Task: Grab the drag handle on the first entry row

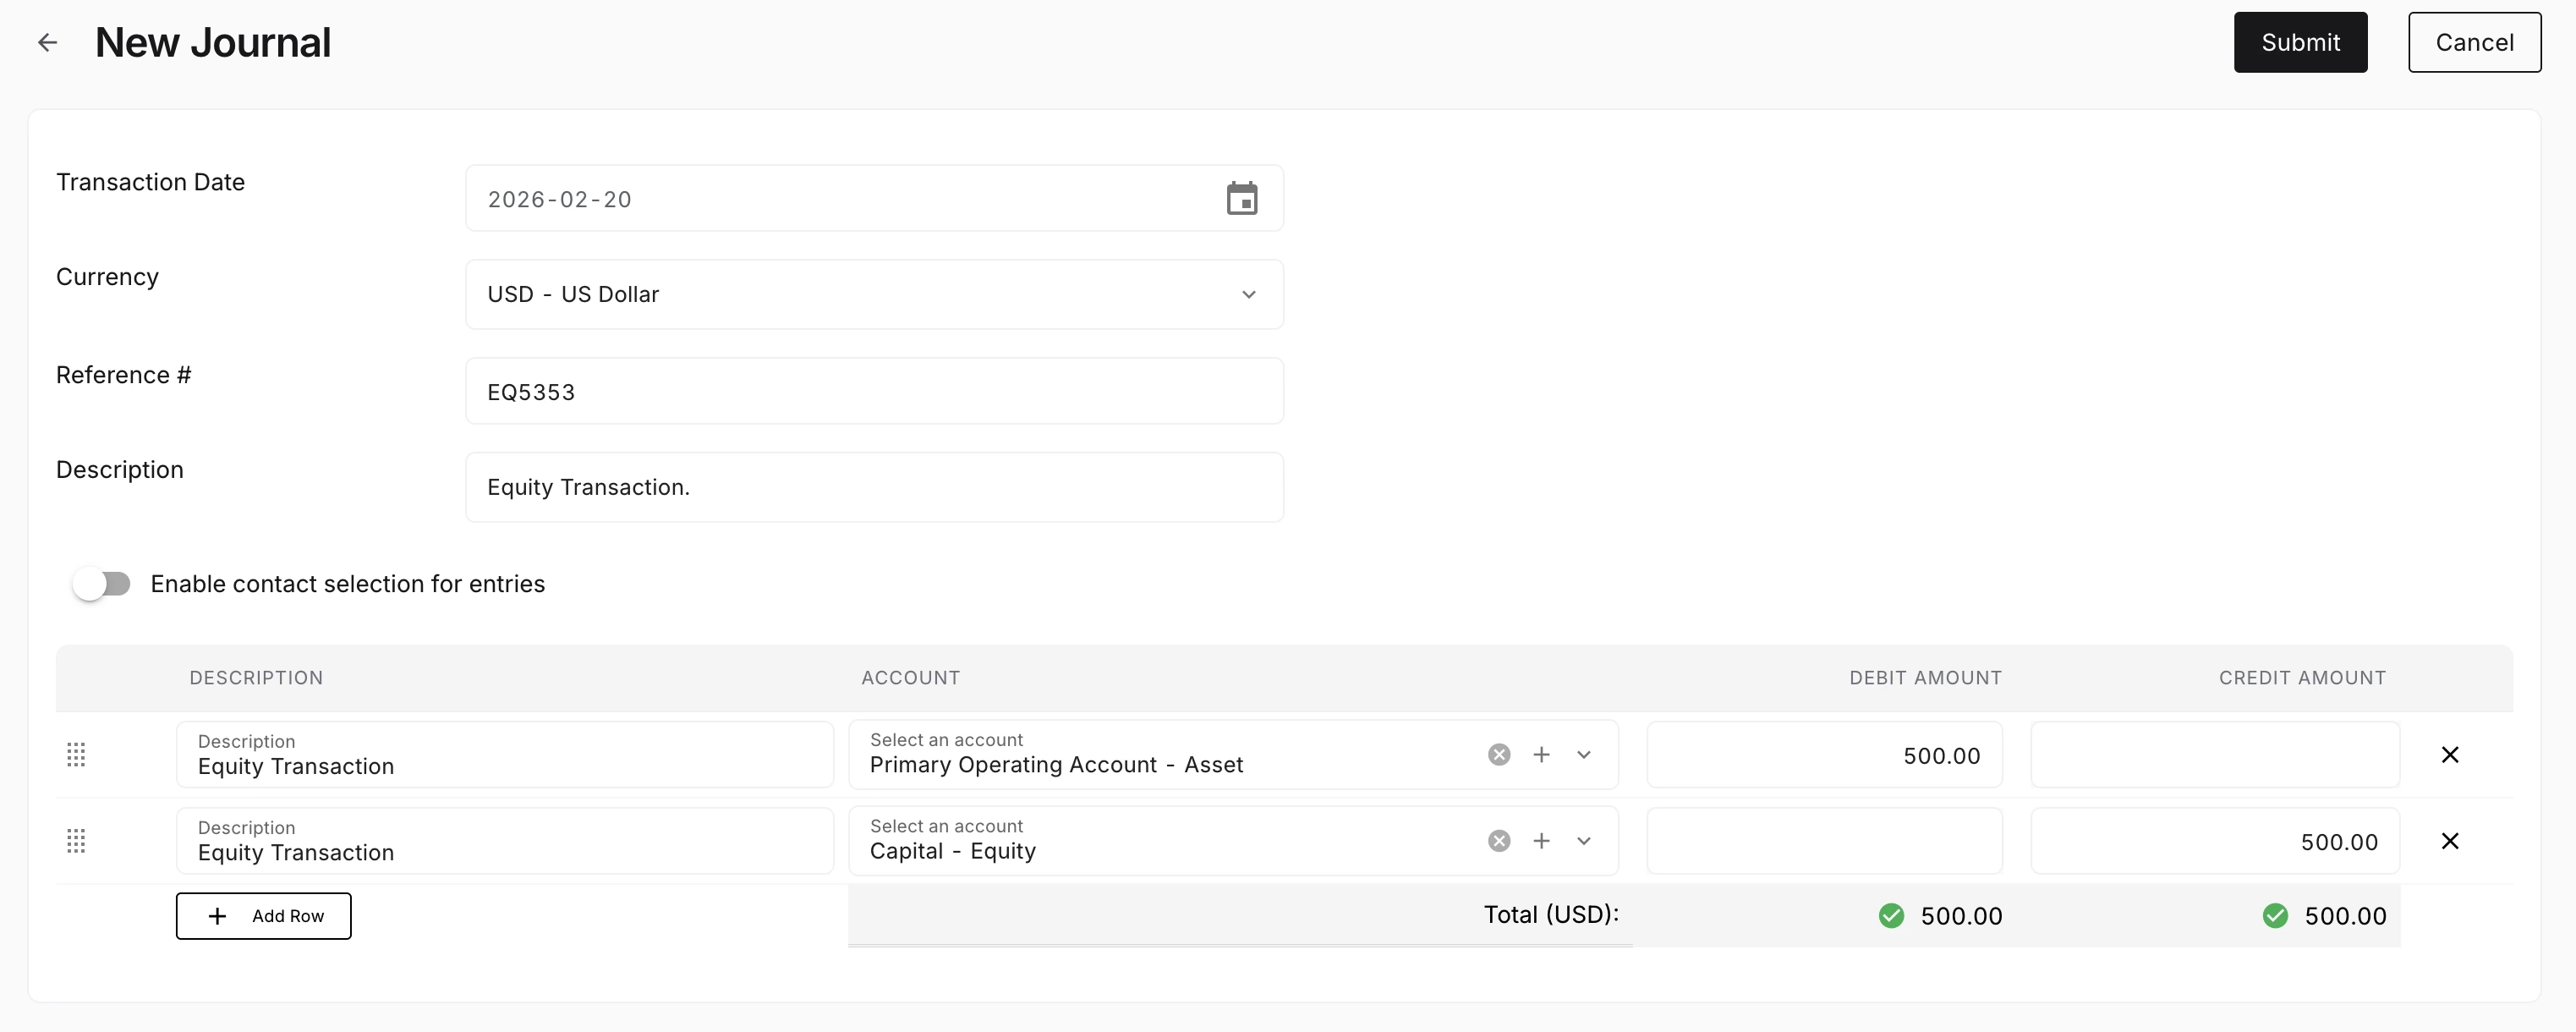Action: click(x=76, y=755)
